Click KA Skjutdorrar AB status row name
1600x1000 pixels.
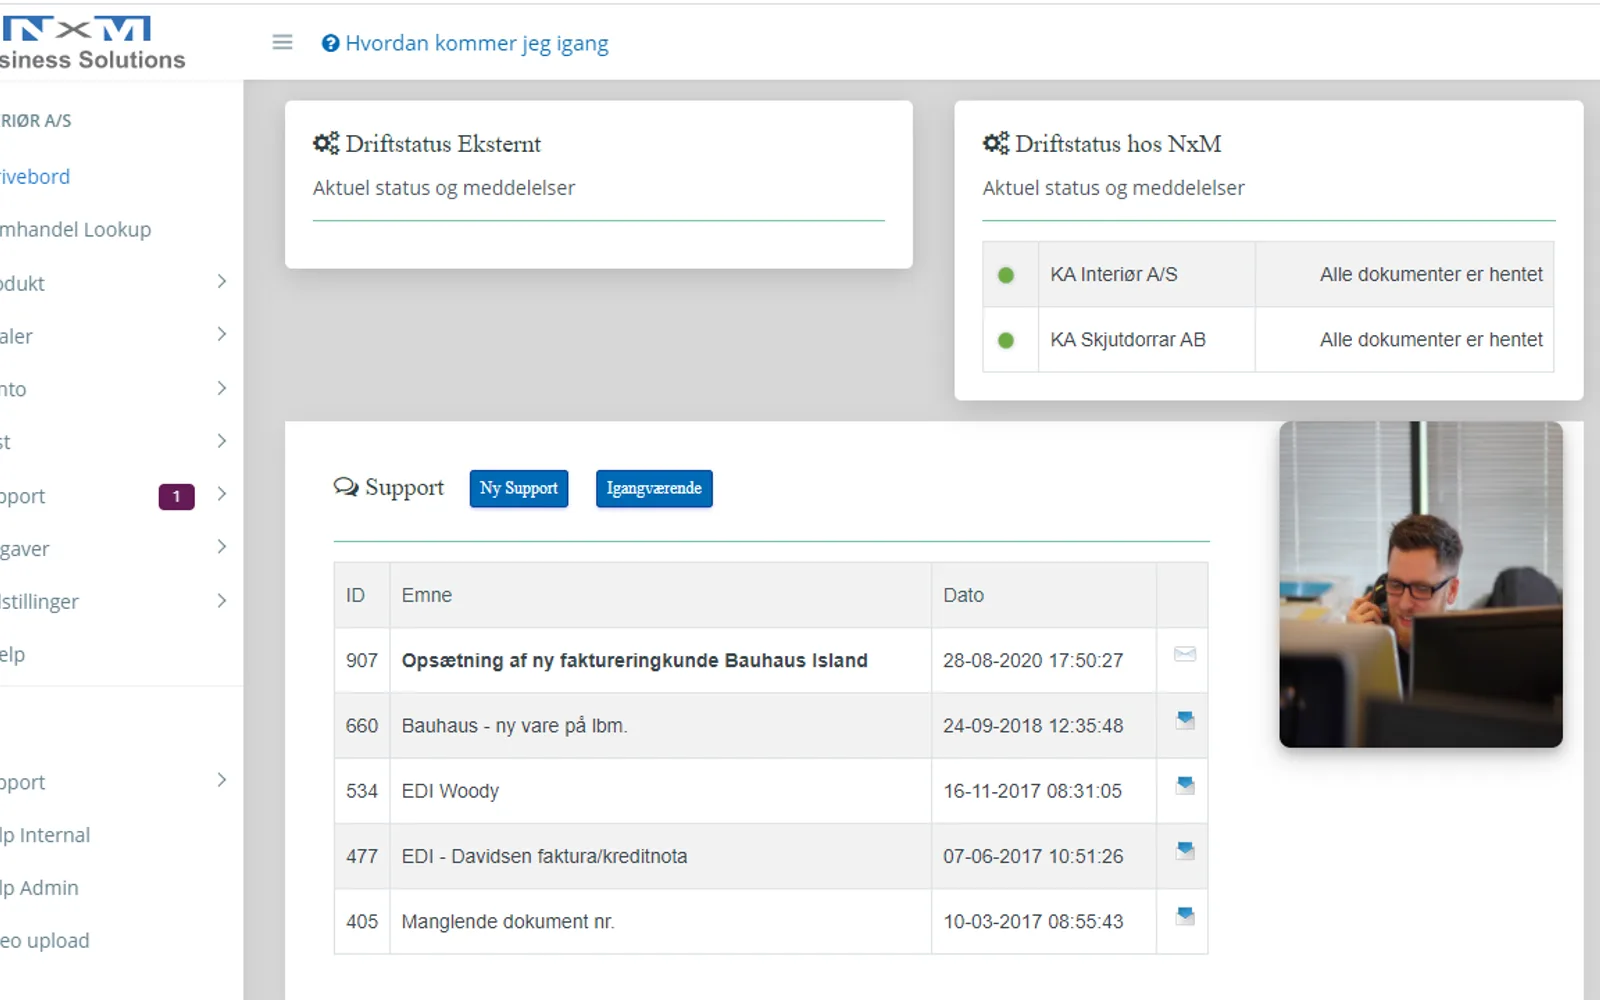(x=1128, y=339)
